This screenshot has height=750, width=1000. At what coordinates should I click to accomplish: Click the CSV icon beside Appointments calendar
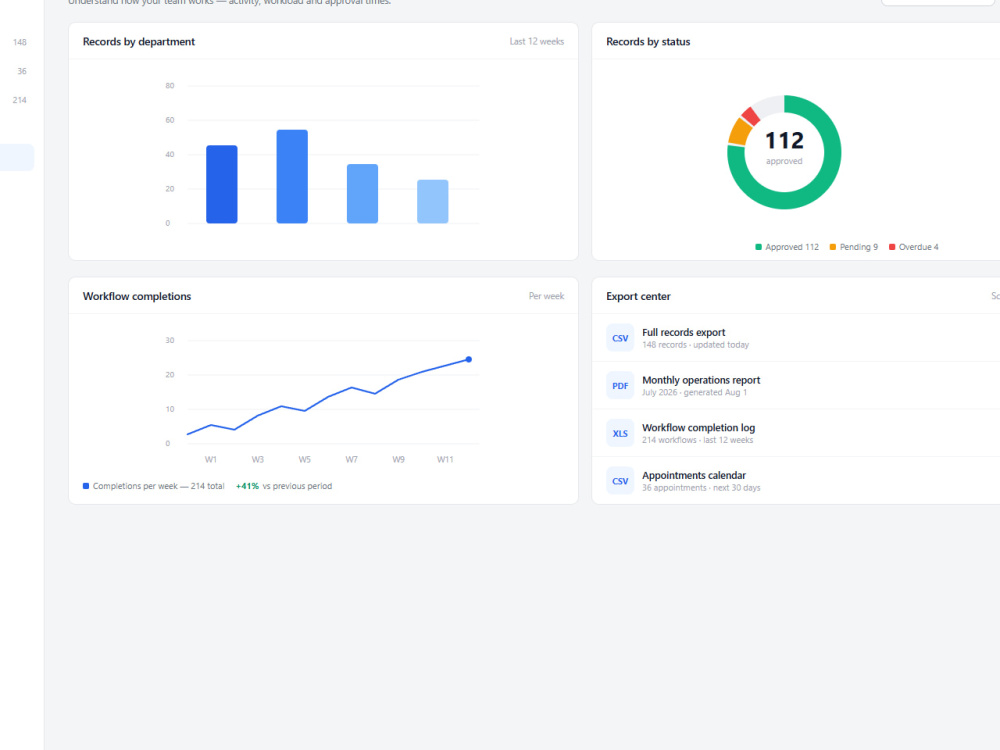(x=620, y=482)
